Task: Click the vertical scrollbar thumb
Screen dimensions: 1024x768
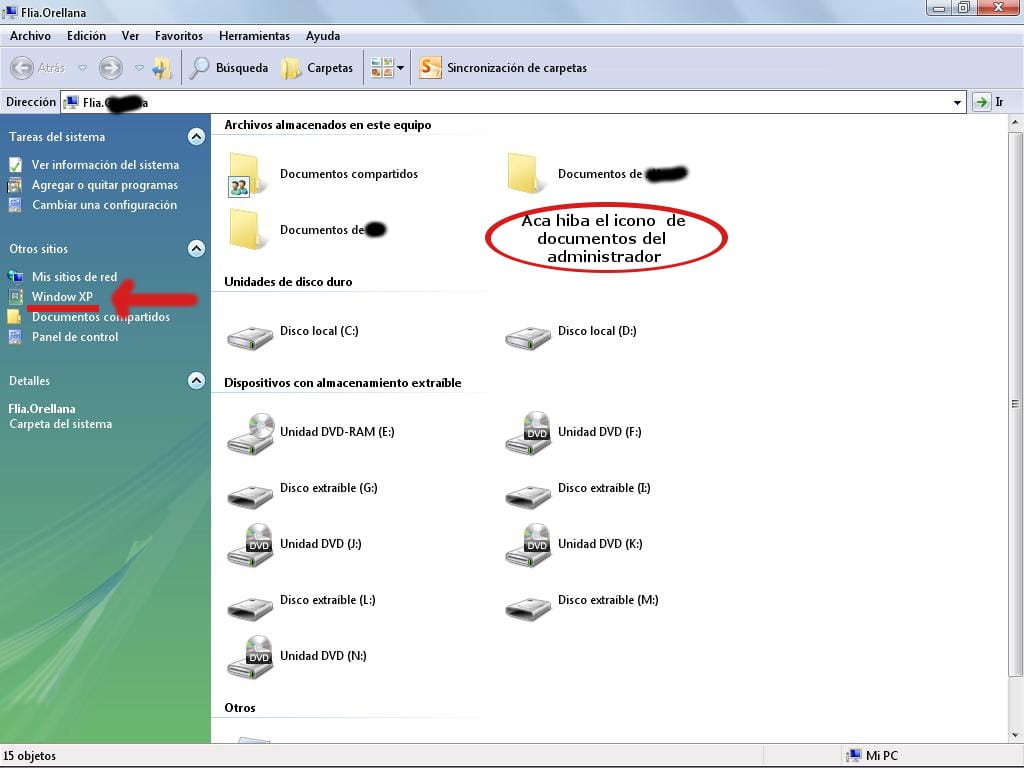Action: pyautogui.click(x=1015, y=404)
